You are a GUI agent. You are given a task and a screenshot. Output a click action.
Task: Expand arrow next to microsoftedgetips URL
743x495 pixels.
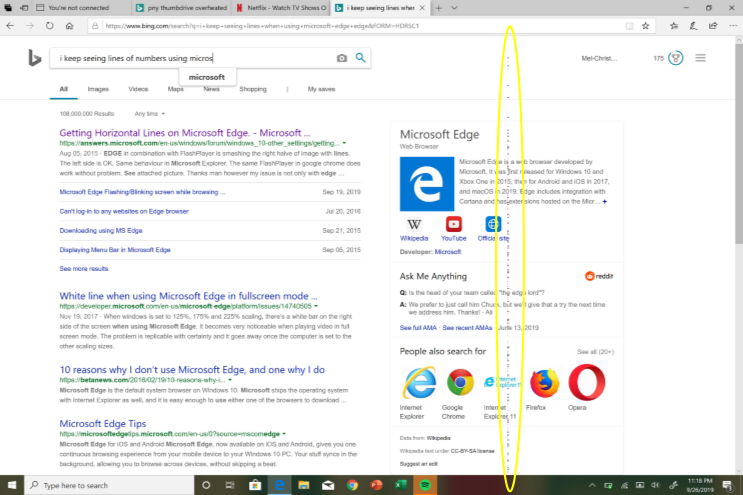point(284,434)
